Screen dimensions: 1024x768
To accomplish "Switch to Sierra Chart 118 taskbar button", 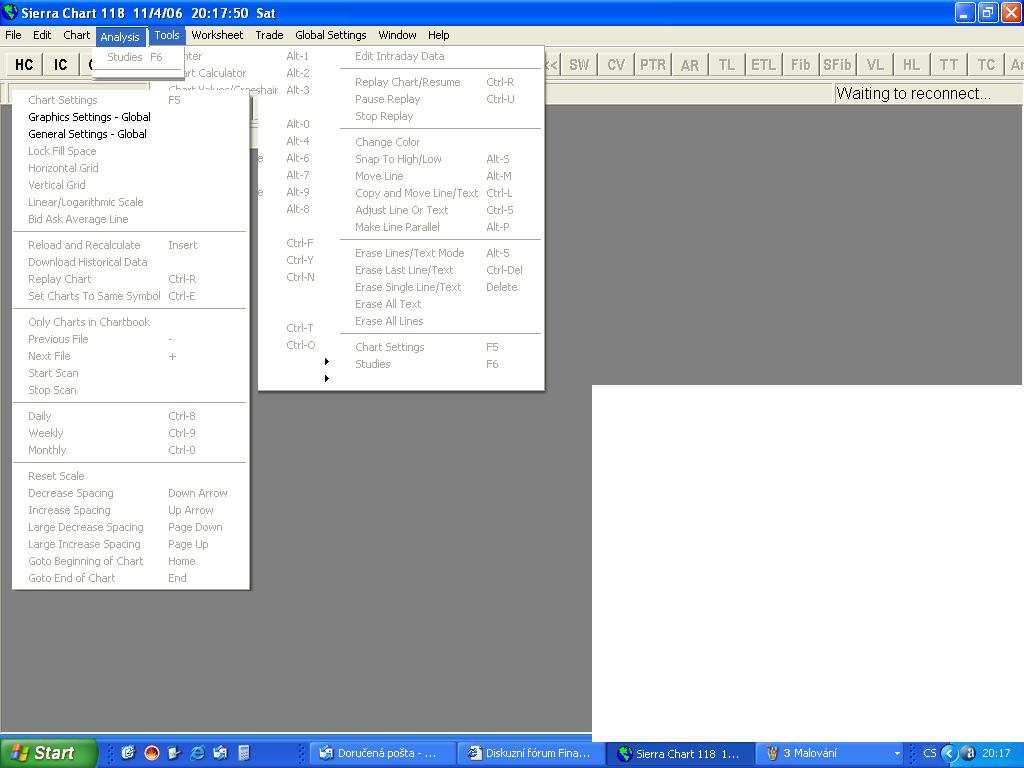I will click(679, 753).
